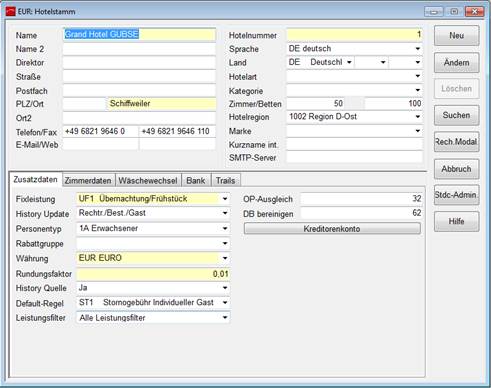
Task: Click the Abbruch button
Action: coord(456,169)
